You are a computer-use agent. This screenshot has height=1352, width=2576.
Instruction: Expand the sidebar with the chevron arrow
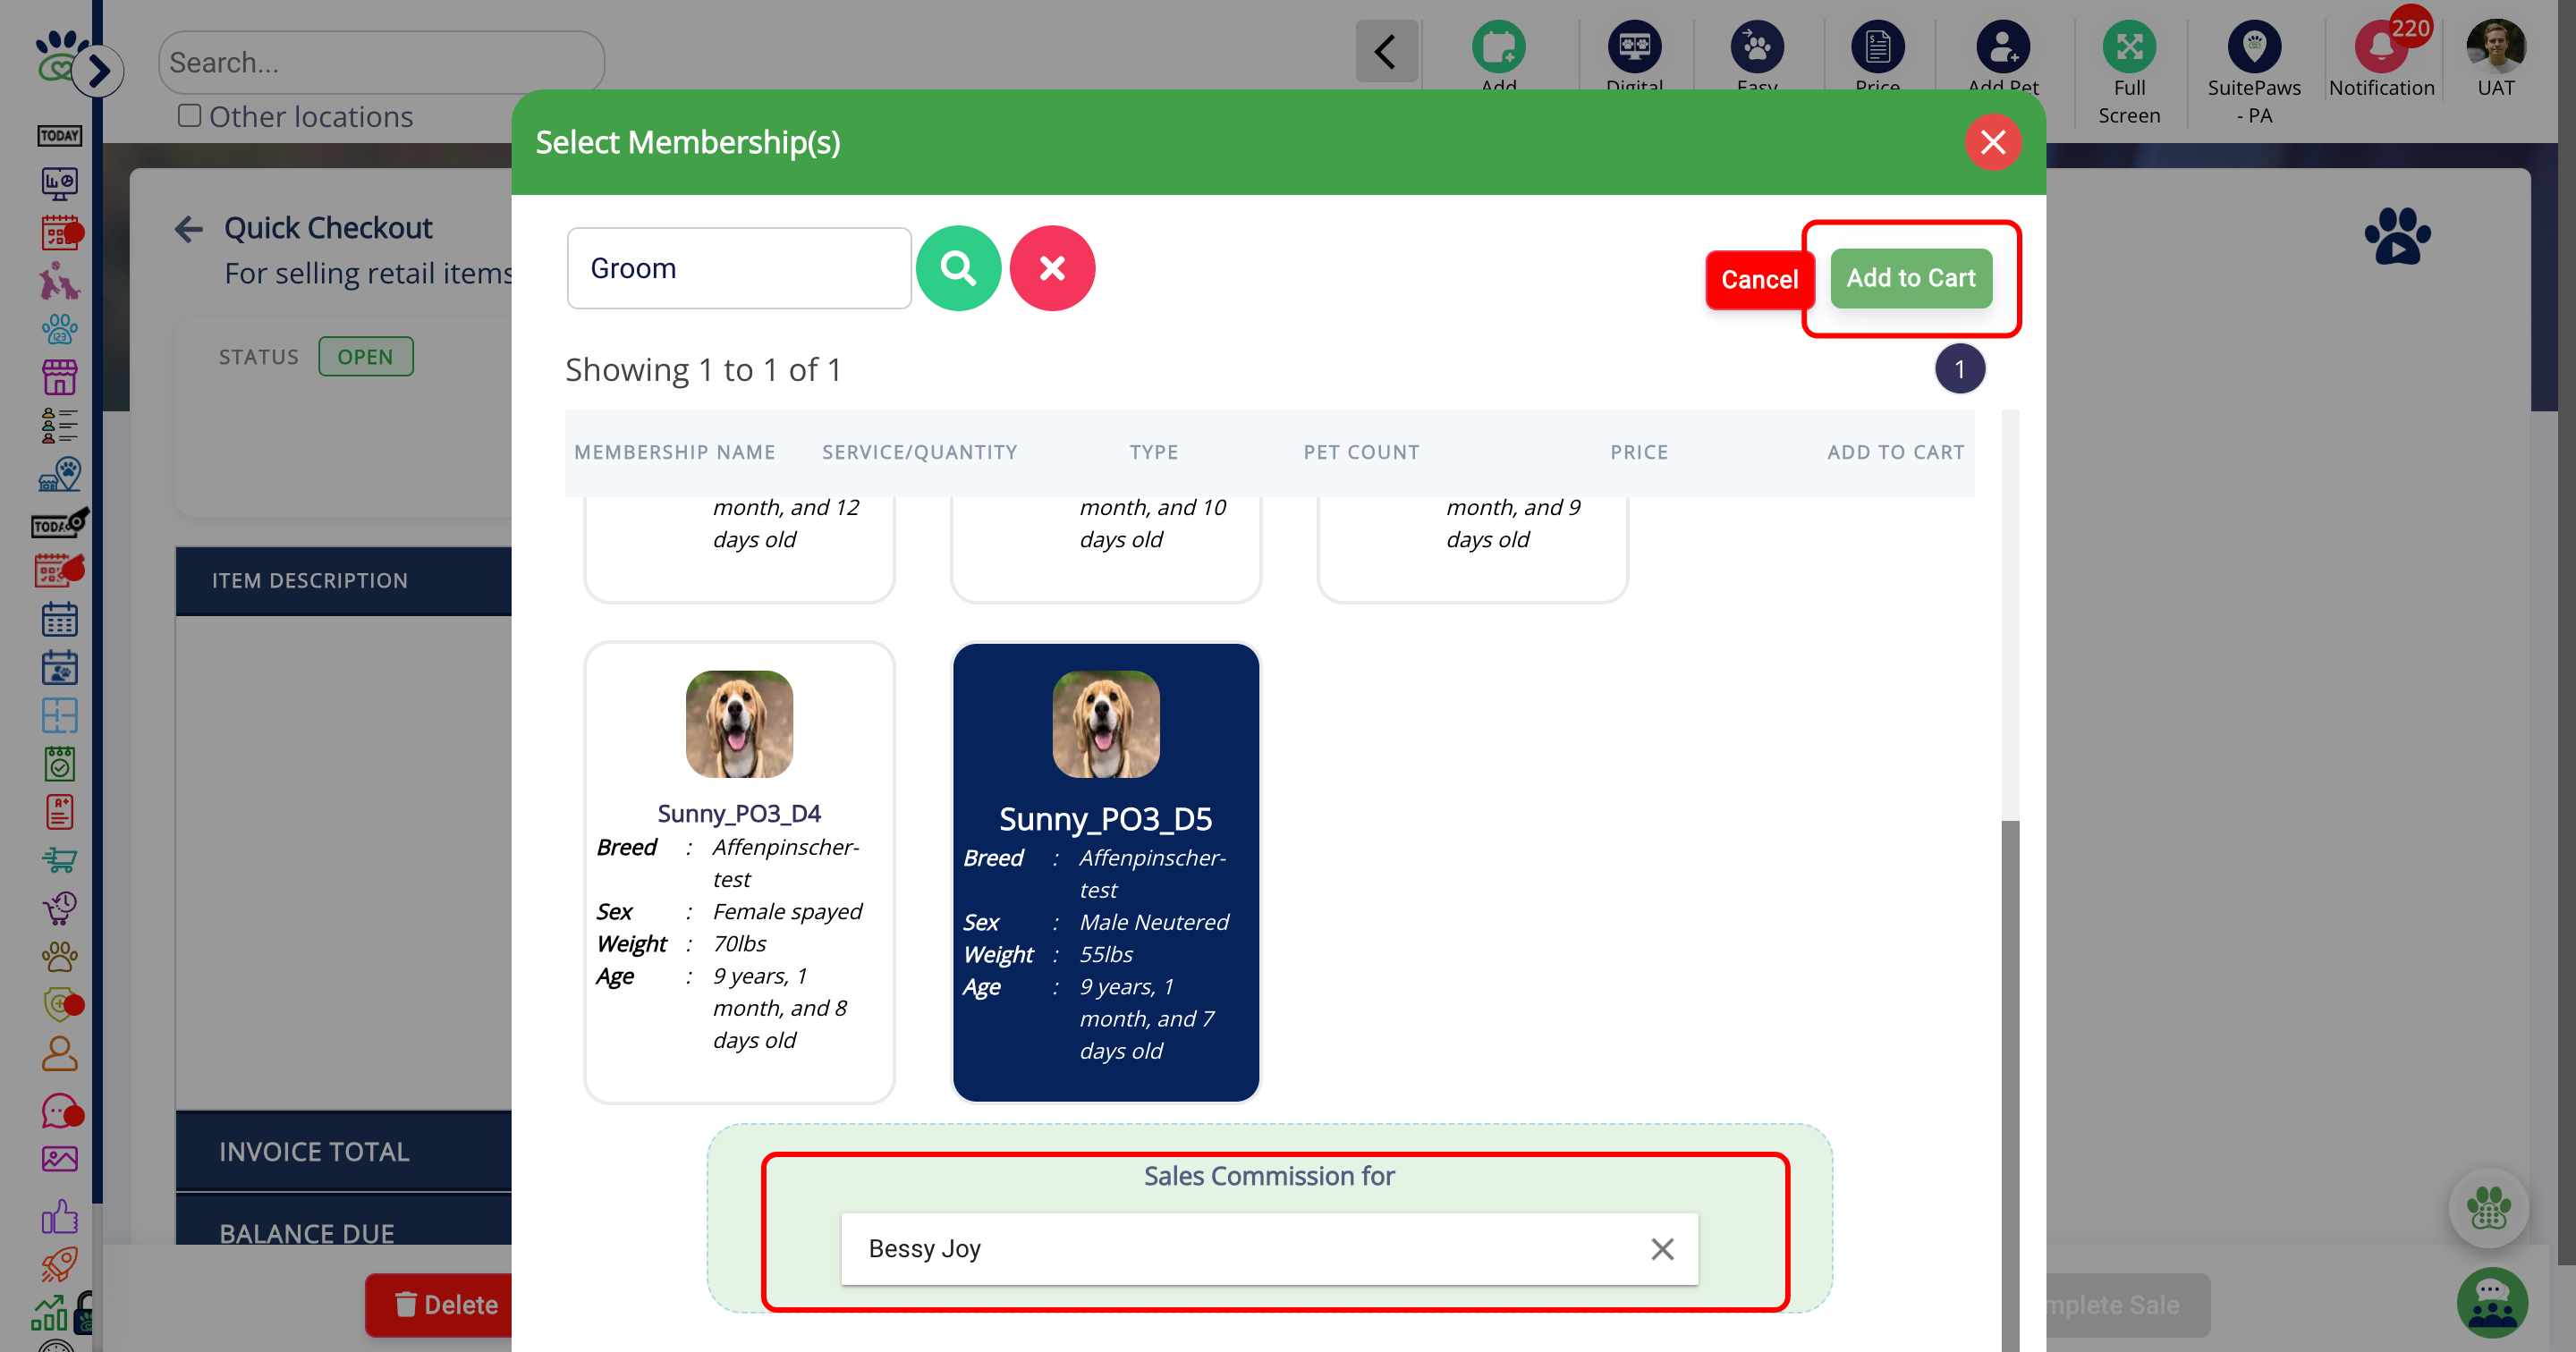click(x=98, y=71)
